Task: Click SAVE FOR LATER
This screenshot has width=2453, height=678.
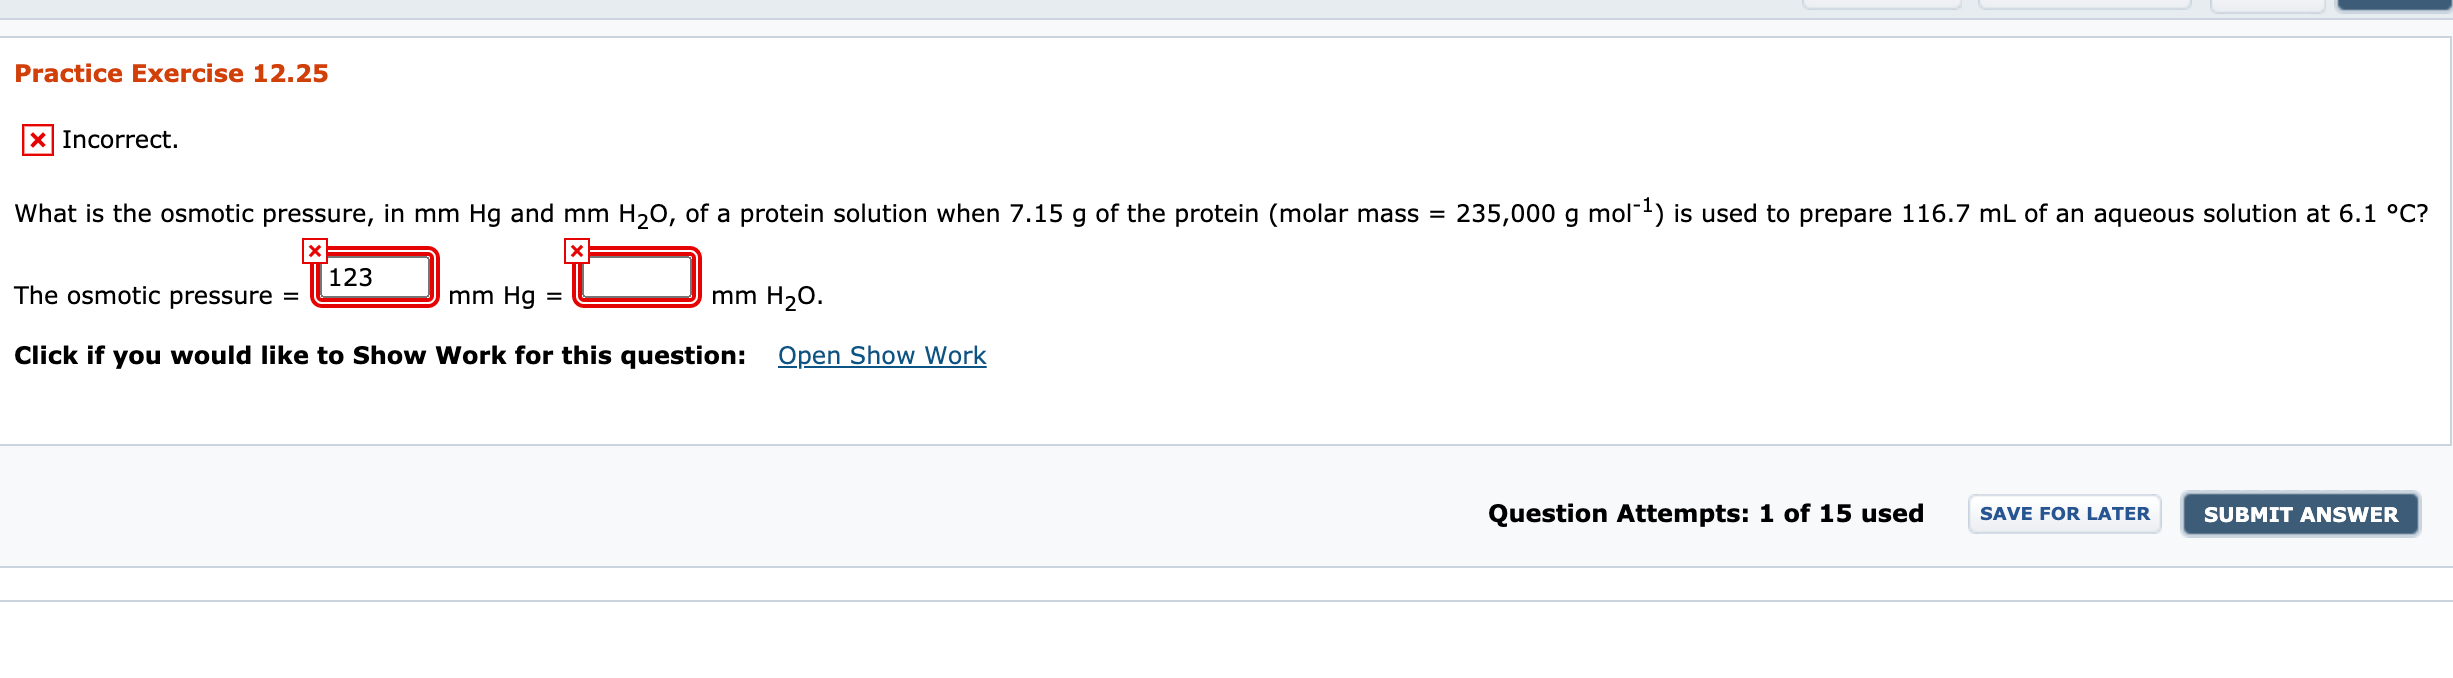Action: 2063,513
